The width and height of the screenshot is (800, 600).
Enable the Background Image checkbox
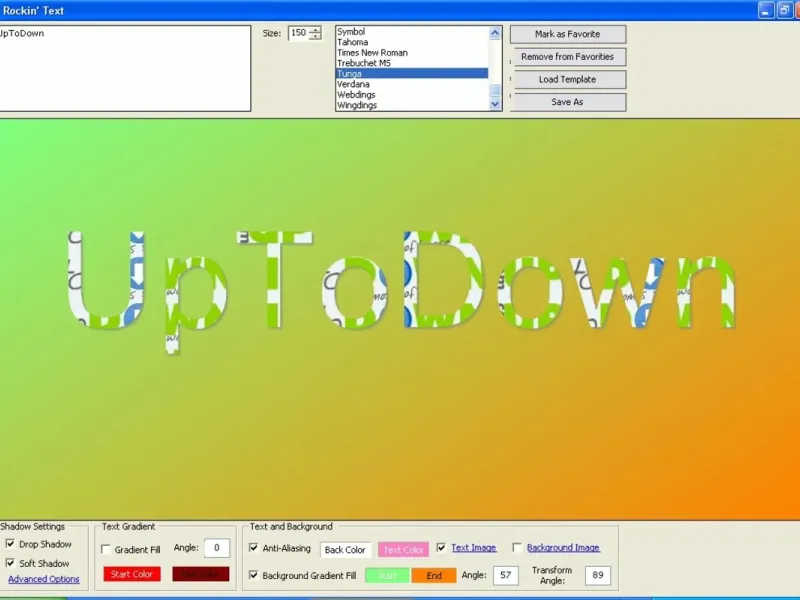click(517, 547)
